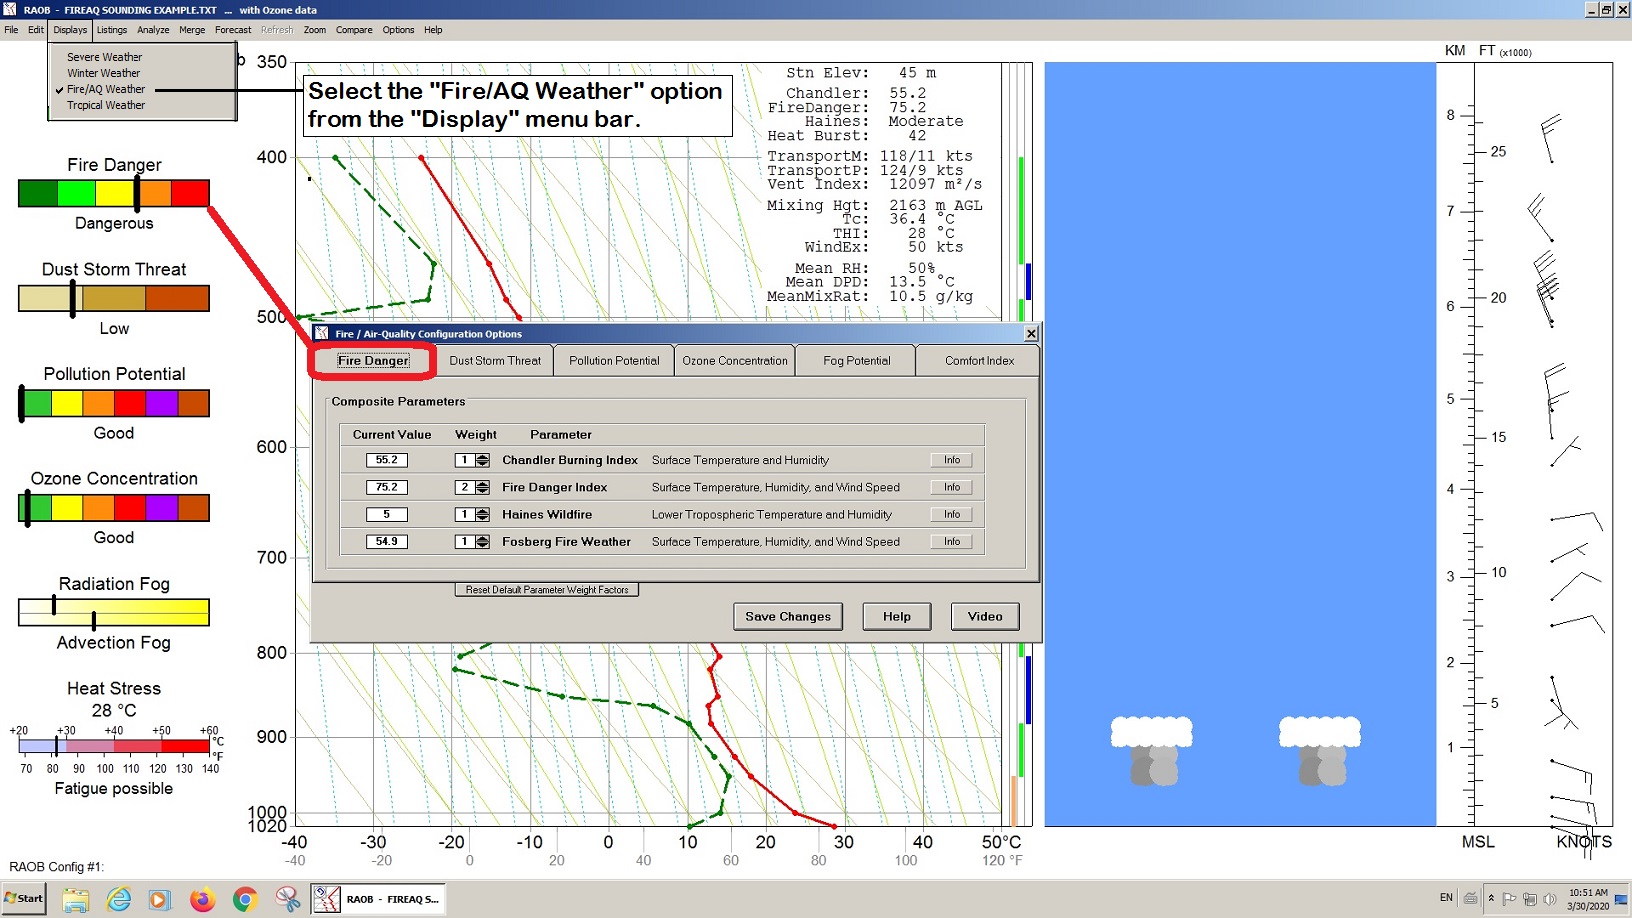Adjust Chandler Burning Index weight stepper
Screen dimensions: 1632x918
[x=483, y=460]
